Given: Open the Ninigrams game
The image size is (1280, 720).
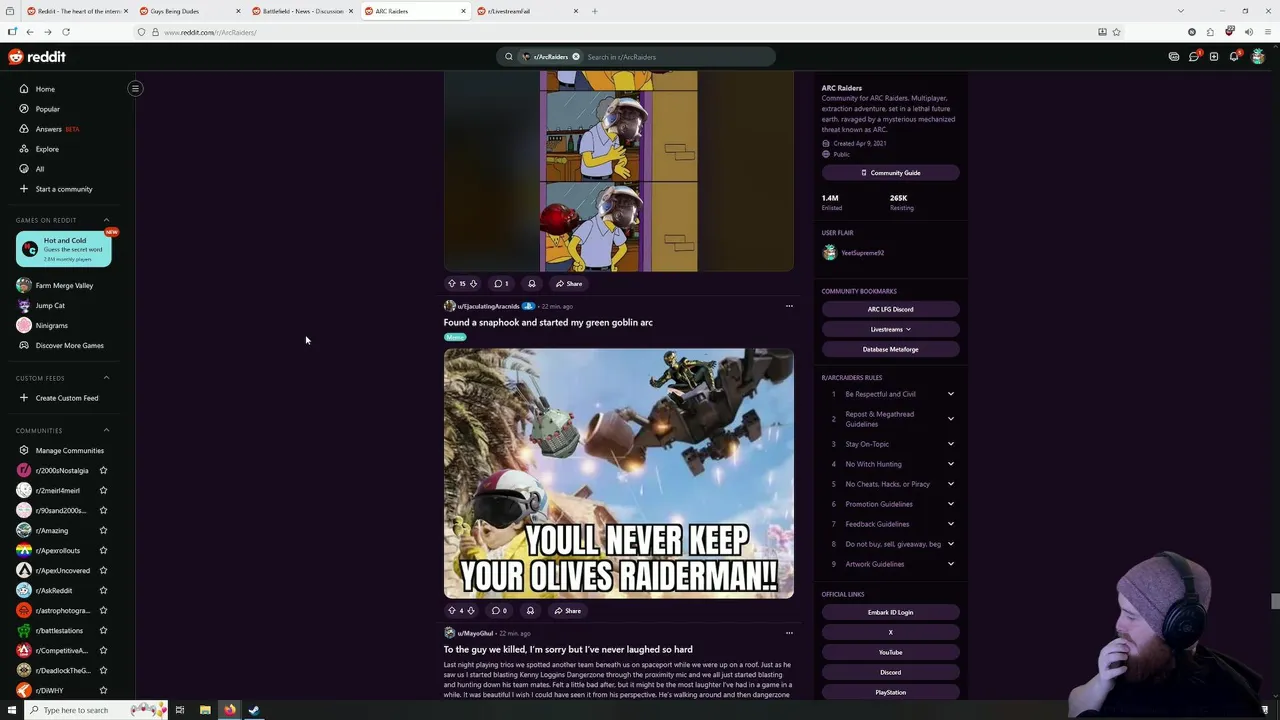Looking at the screenshot, I should [51, 325].
